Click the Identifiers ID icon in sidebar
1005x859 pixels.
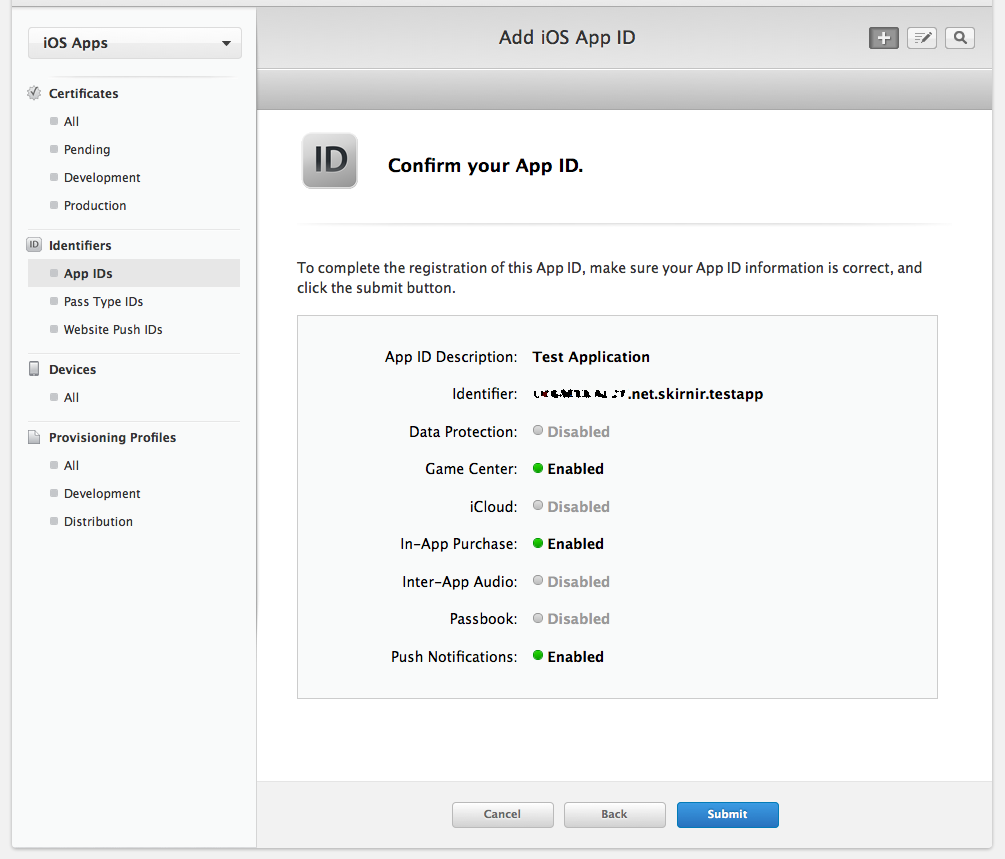(34, 245)
